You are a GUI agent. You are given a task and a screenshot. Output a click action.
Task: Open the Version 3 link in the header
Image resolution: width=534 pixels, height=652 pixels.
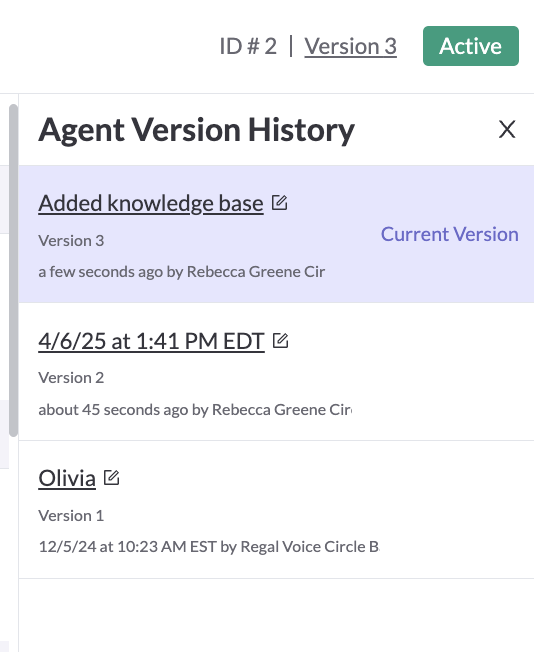coord(350,46)
